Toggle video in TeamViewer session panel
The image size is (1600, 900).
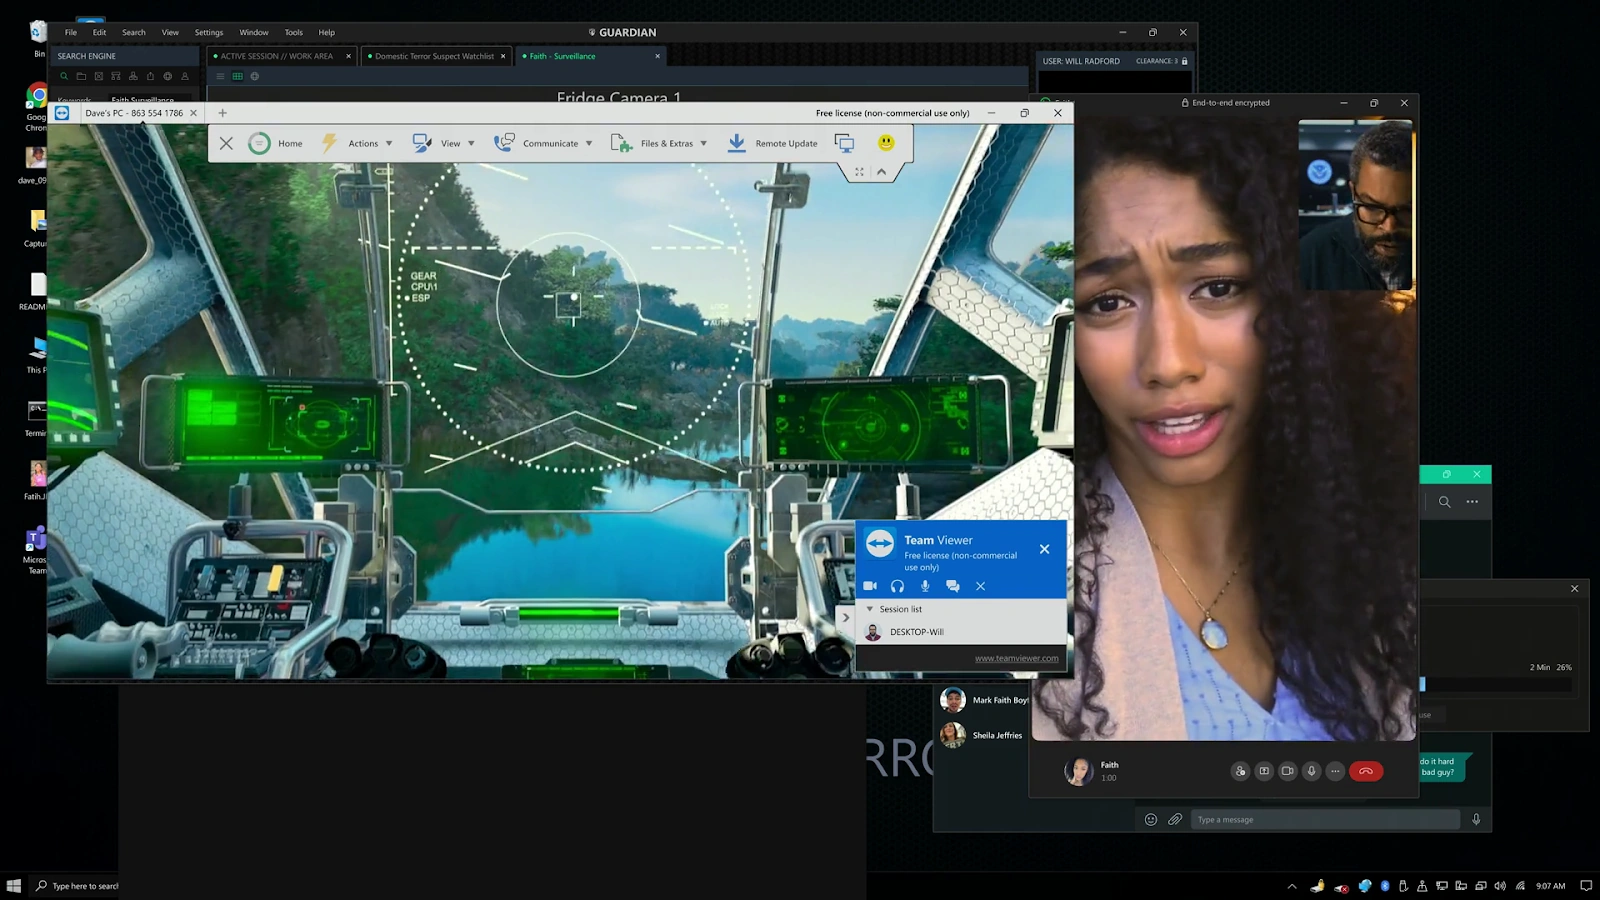point(870,586)
